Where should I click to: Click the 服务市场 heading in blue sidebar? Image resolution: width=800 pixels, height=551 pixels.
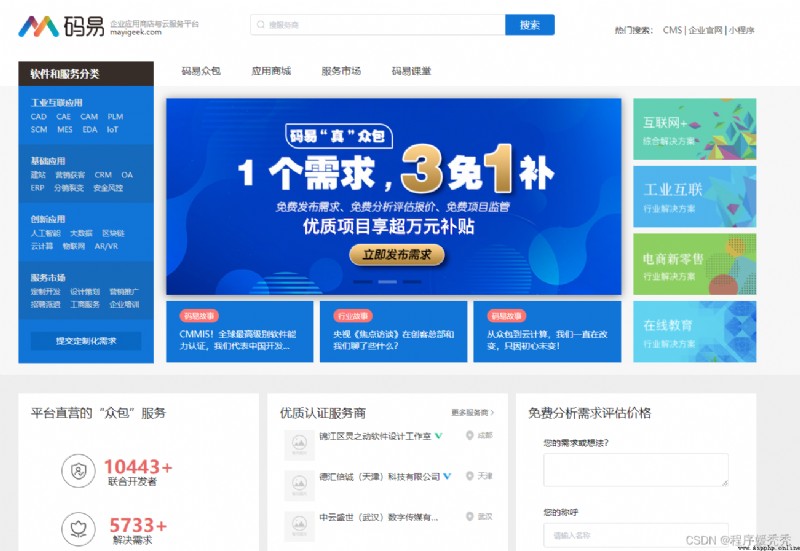(48, 278)
